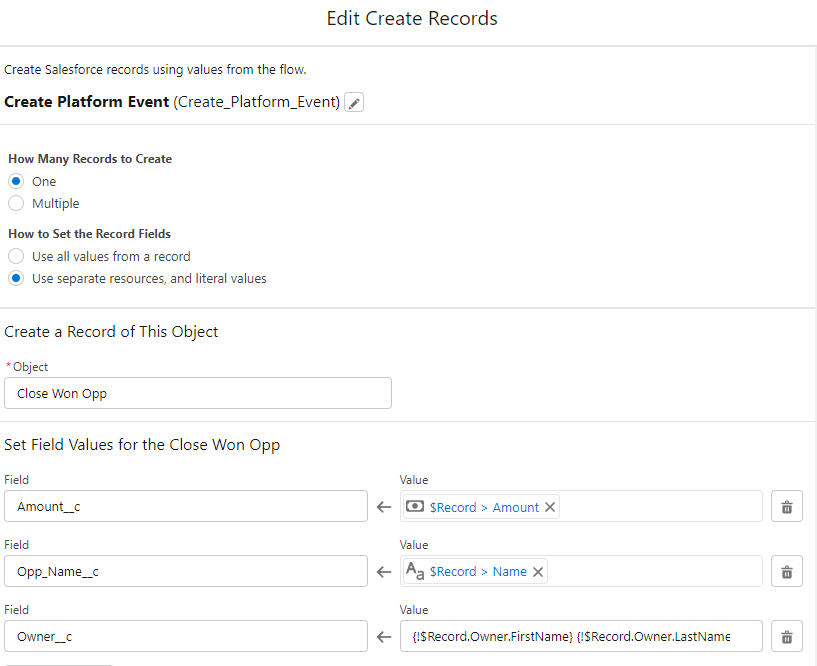Image resolution: width=817 pixels, height=666 pixels.
Task: Click the pencil icon to edit label
Action: coord(354,102)
